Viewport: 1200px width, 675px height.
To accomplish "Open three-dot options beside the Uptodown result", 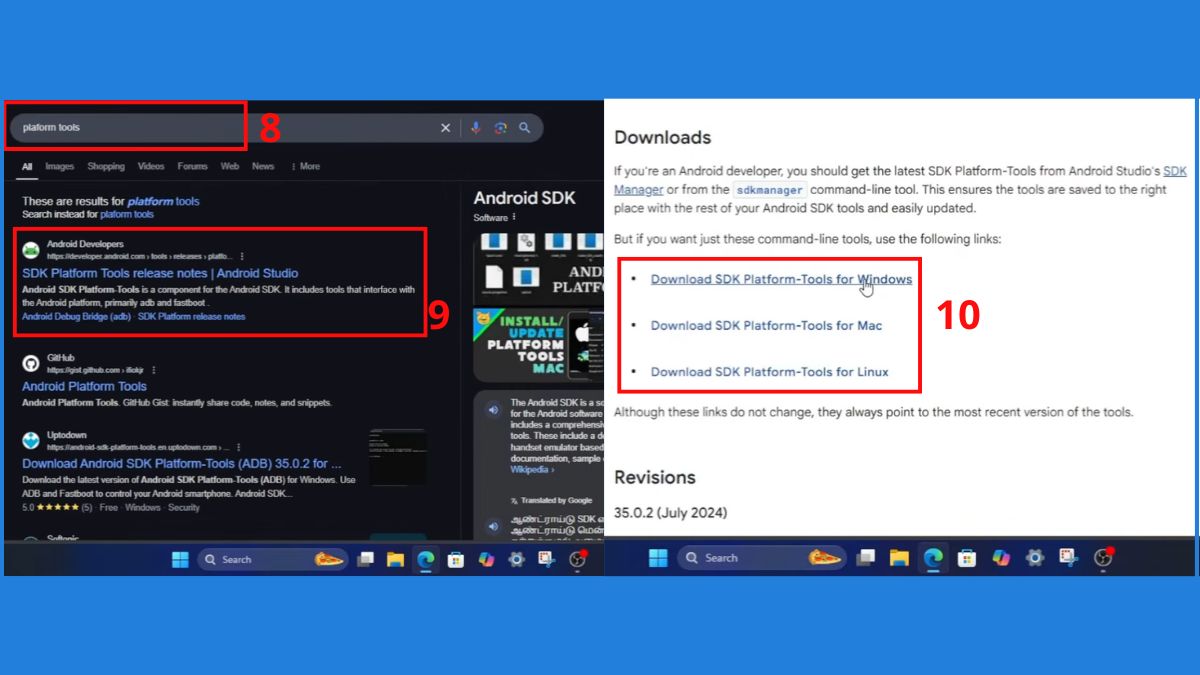I will (x=239, y=447).
